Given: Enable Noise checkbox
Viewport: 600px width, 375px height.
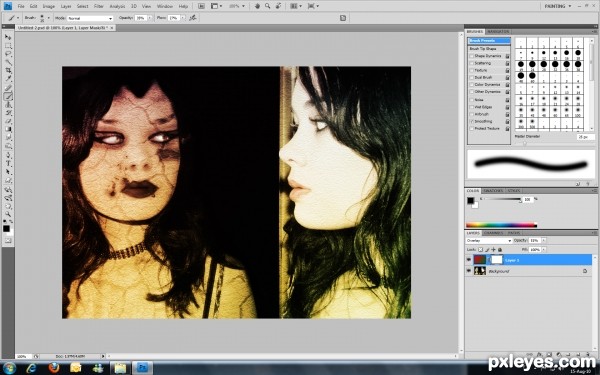Looking at the screenshot, I should click(471, 99).
